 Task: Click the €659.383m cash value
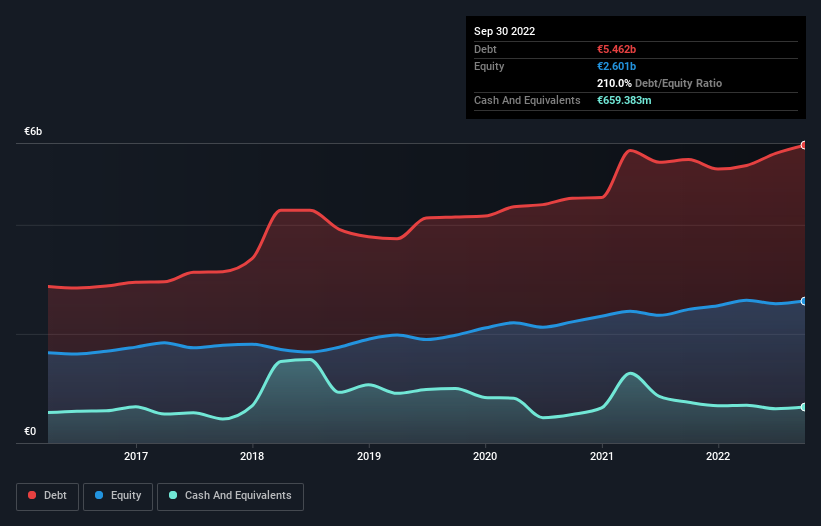tap(624, 100)
